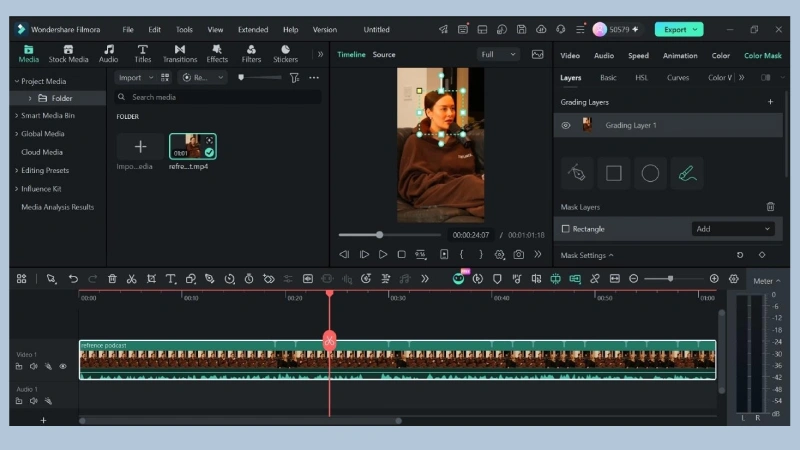Select the circle mask shape
The height and width of the screenshot is (450, 800).
650,173
